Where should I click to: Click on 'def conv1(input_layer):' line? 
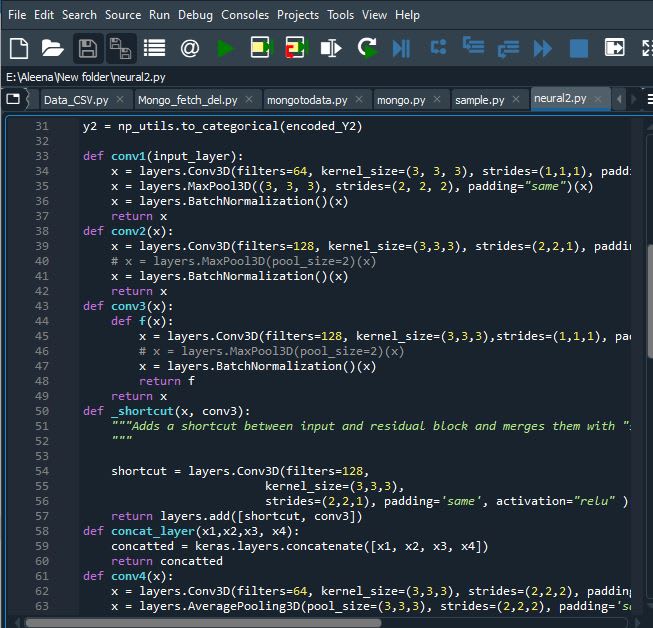[163, 156]
